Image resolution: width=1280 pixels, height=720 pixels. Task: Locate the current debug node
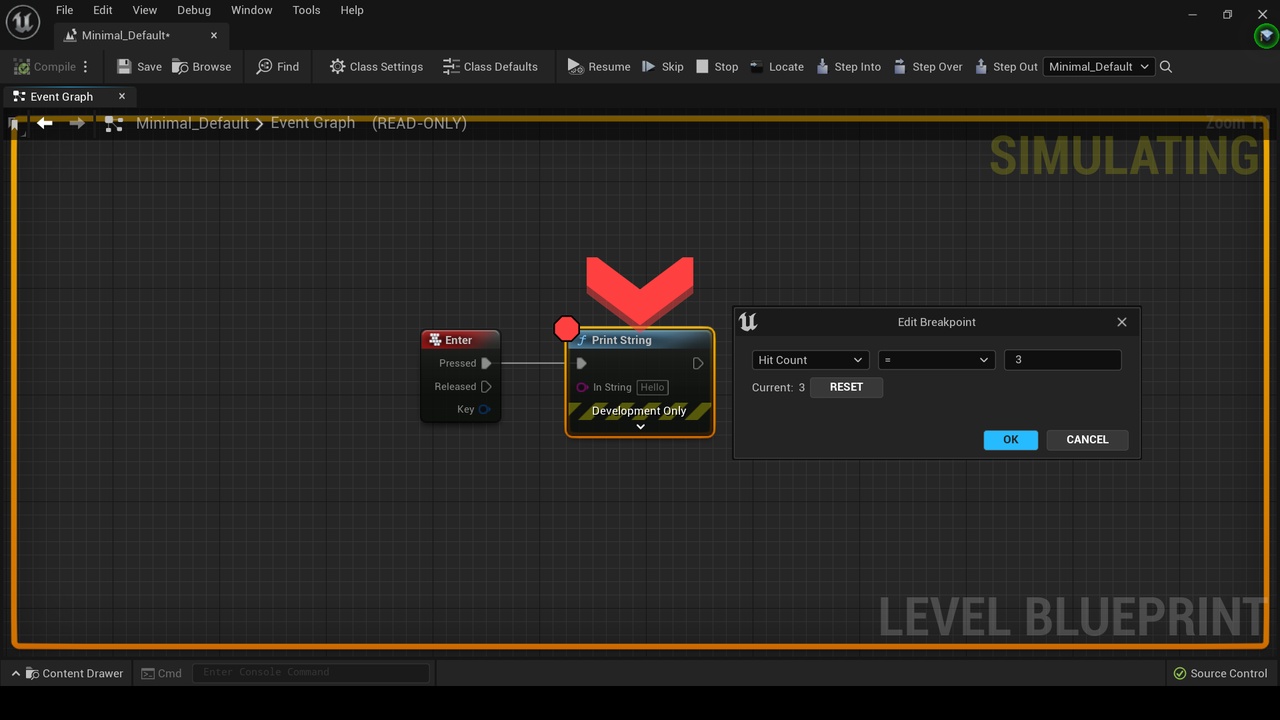click(x=776, y=67)
